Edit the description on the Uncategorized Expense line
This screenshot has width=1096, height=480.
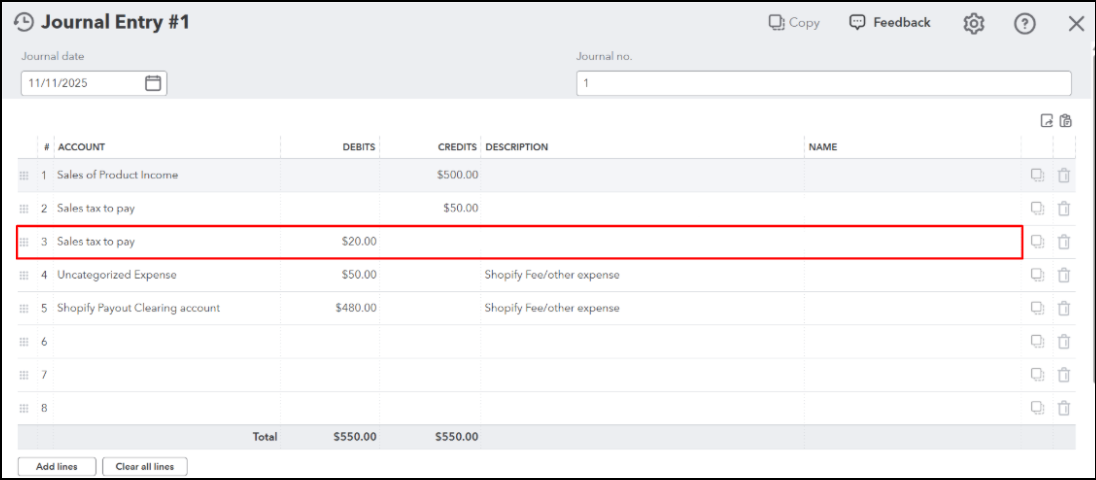coord(642,275)
